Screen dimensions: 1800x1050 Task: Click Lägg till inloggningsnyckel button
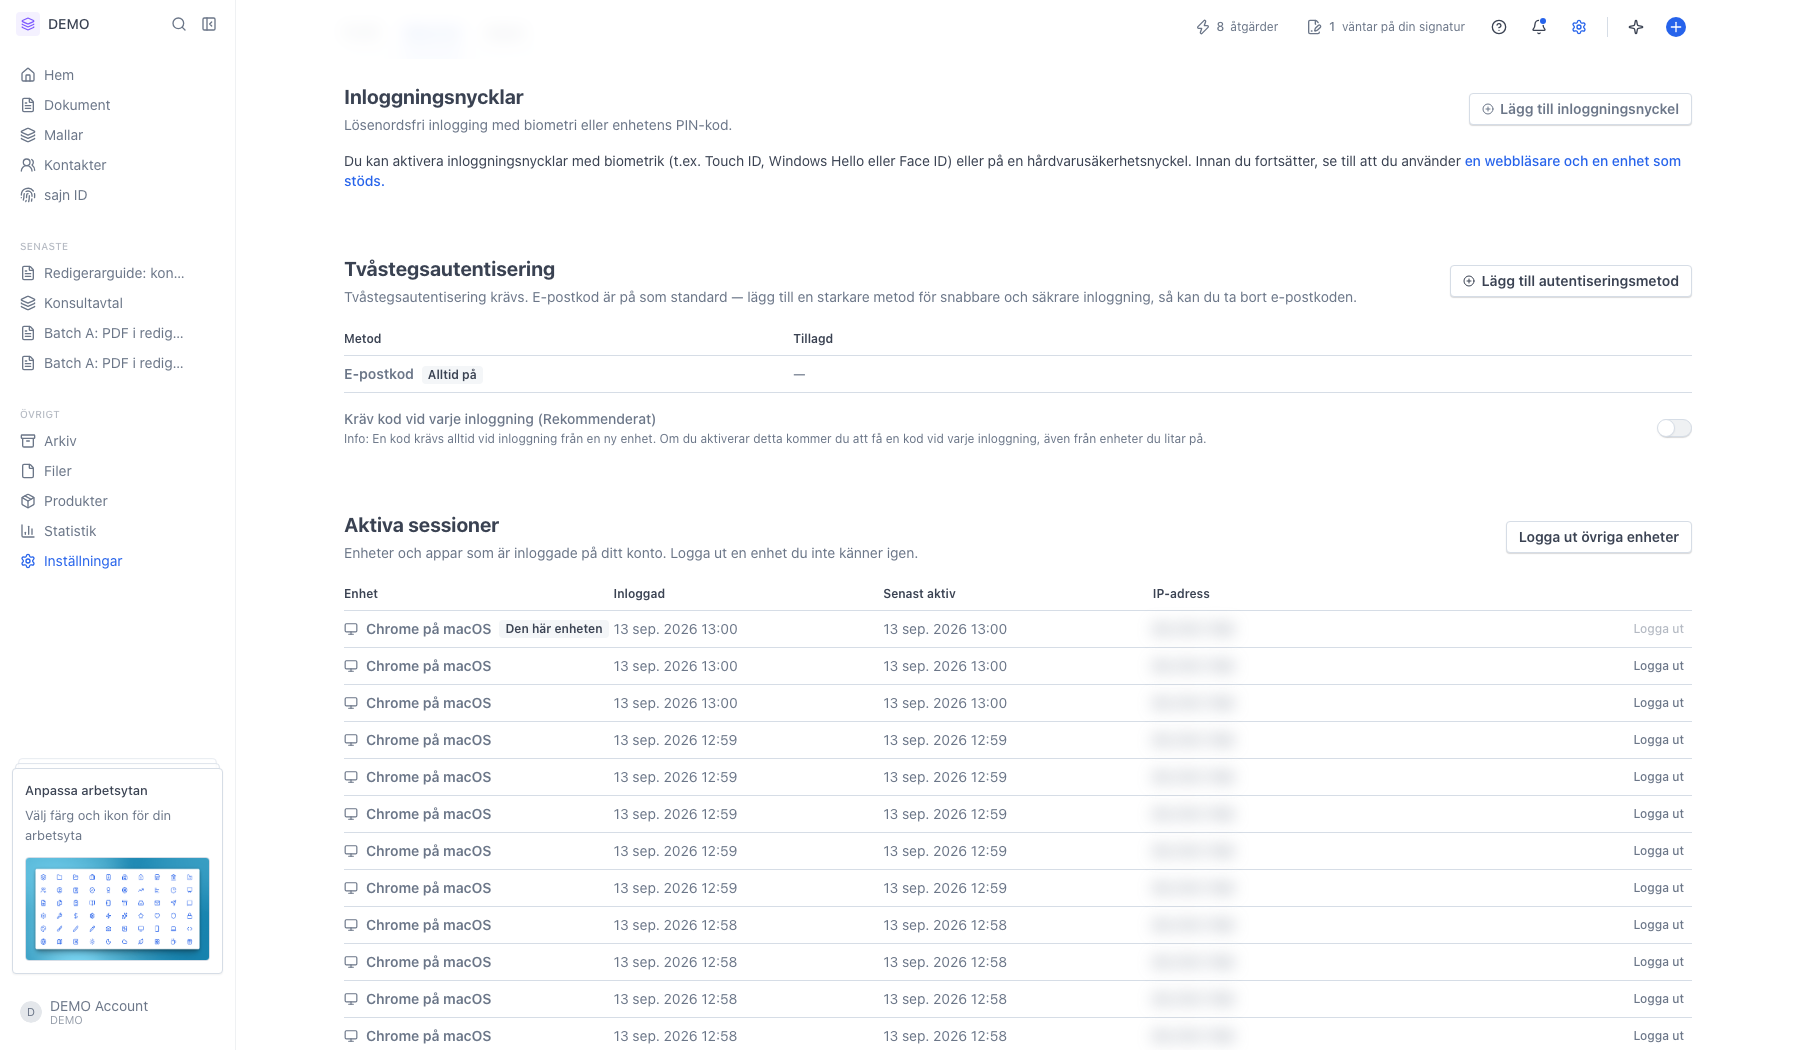tap(1580, 109)
